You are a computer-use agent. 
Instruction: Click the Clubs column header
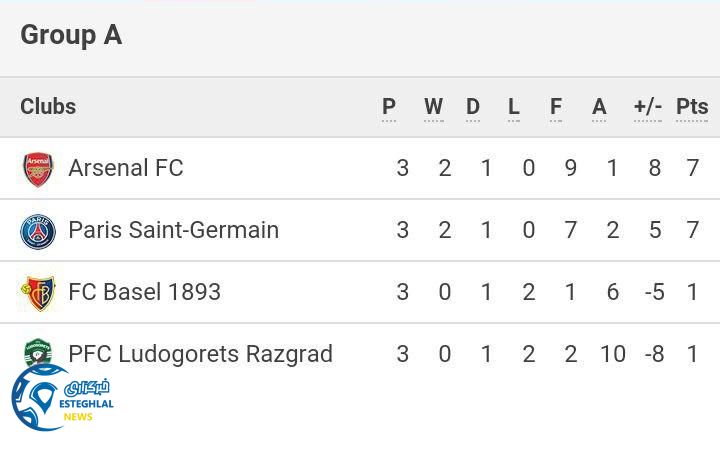point(48,106)
